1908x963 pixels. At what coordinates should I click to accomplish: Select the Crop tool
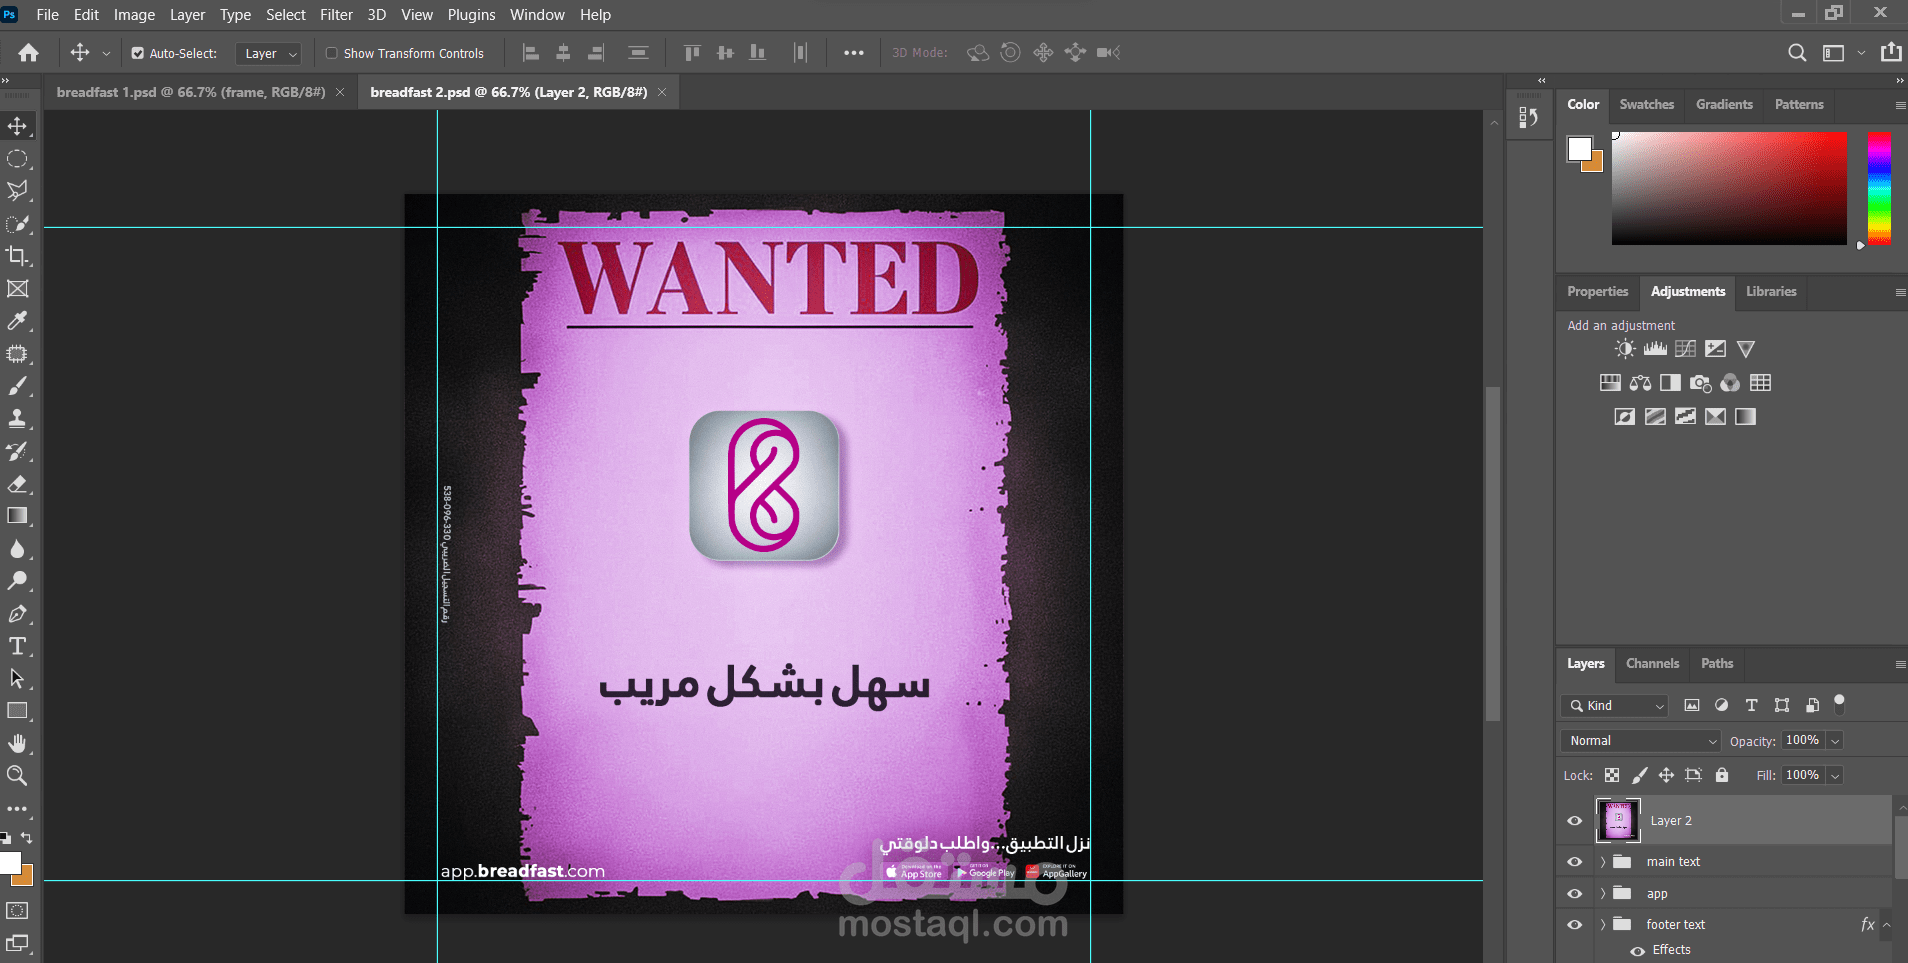pyautogui.click(x=17, y=256)
